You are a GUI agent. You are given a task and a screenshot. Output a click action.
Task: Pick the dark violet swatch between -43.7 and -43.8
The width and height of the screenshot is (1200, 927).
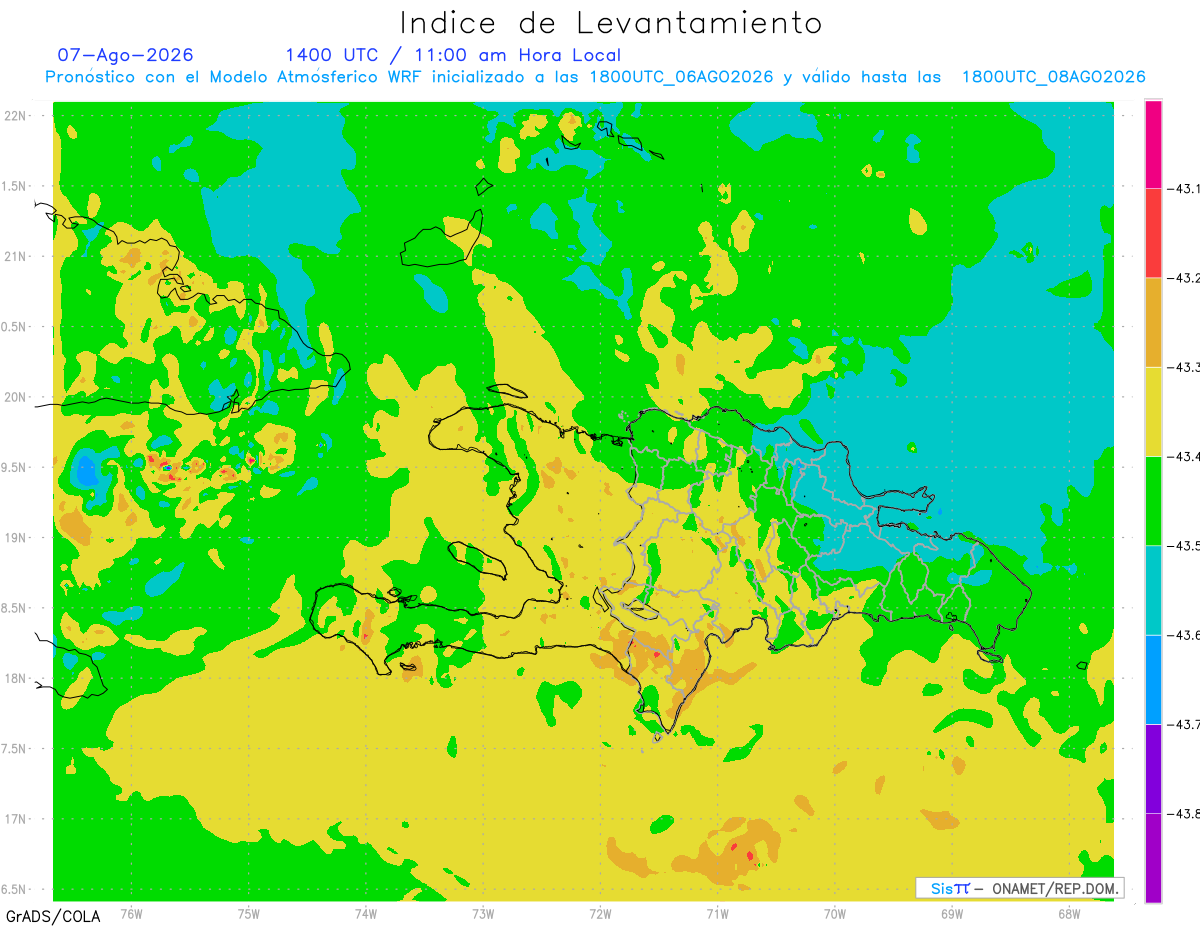(1153, 768)
